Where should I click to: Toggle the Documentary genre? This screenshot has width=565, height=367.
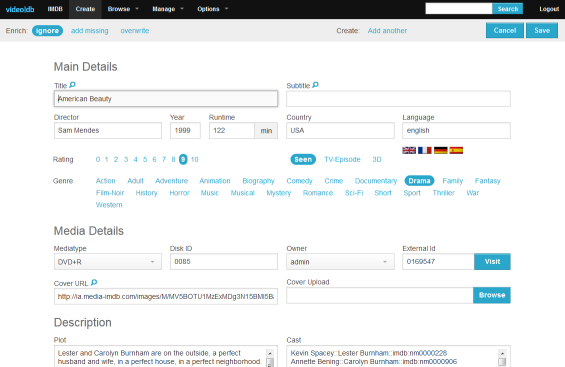[376, 181]
